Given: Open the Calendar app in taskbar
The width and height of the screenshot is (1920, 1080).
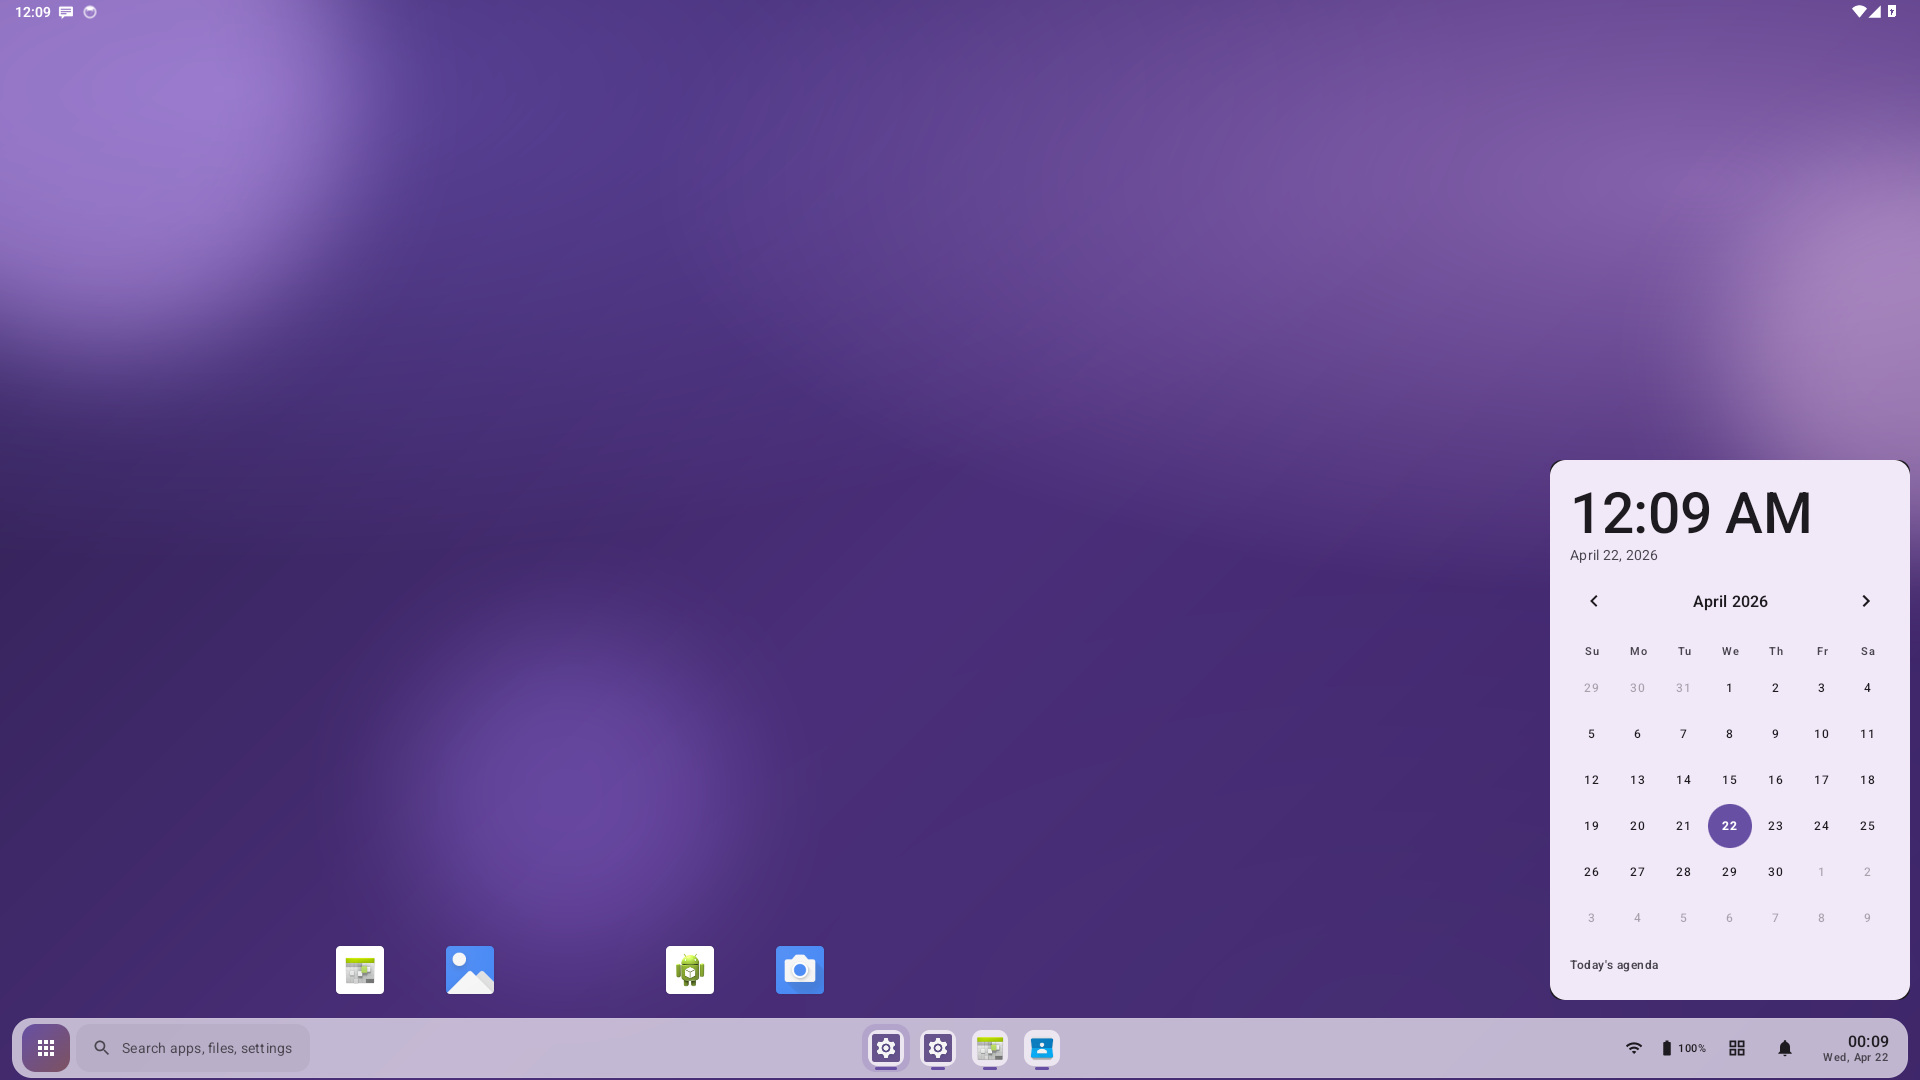Looking at the screenshot, I should (989, 1048).
